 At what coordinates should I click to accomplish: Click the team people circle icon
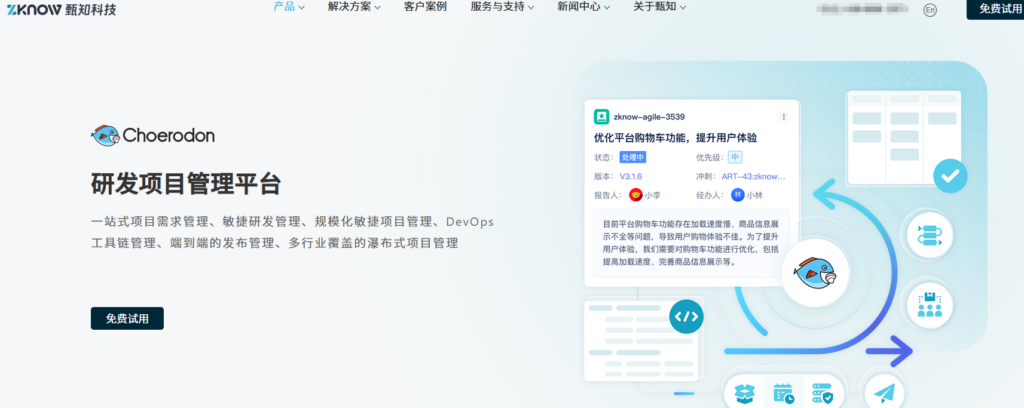click(929, 305)
